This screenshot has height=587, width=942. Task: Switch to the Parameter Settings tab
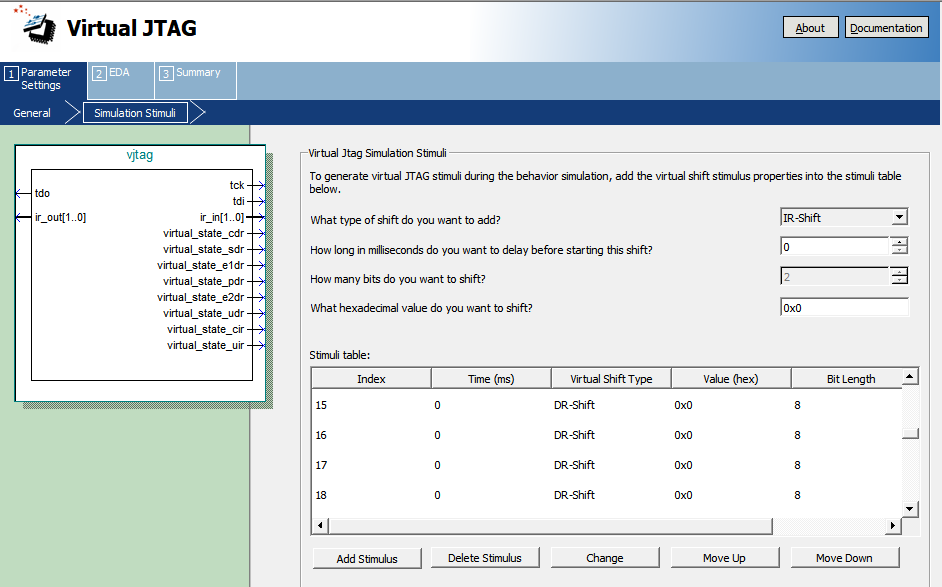click(x=44, y=79)
